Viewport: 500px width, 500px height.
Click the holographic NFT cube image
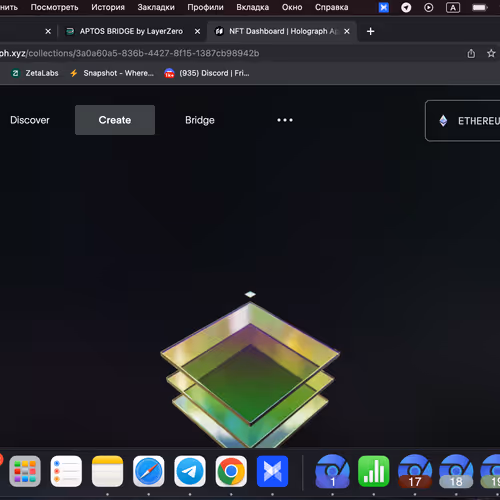pyautogui.click(x=250, y=370)
